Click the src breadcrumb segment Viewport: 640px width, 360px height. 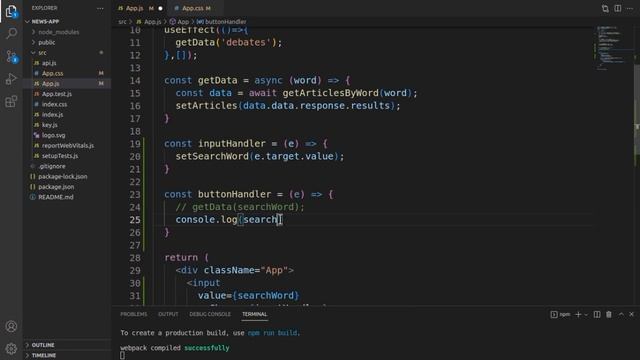122,22
